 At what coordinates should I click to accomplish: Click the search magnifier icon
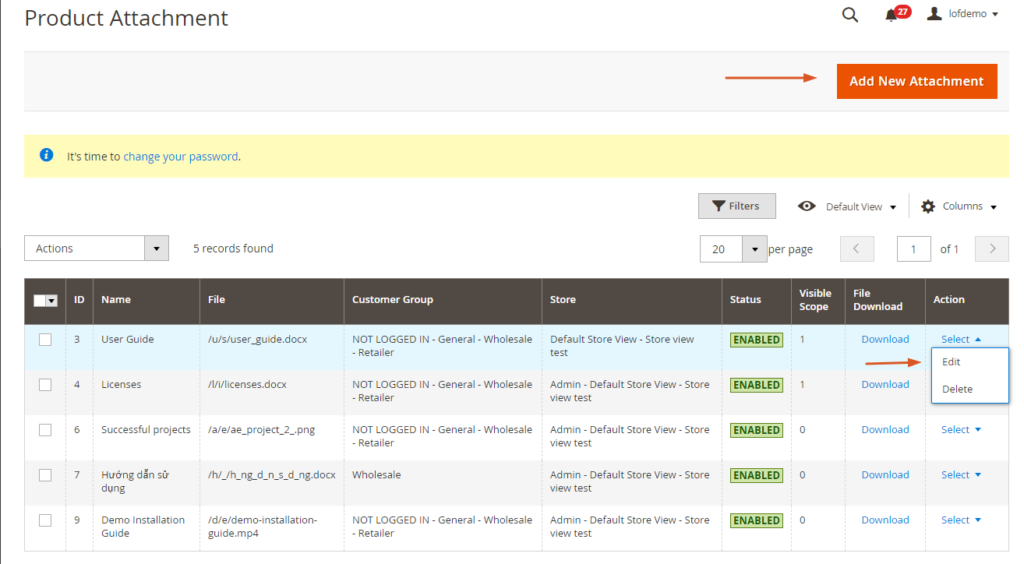tap(850, 15)
